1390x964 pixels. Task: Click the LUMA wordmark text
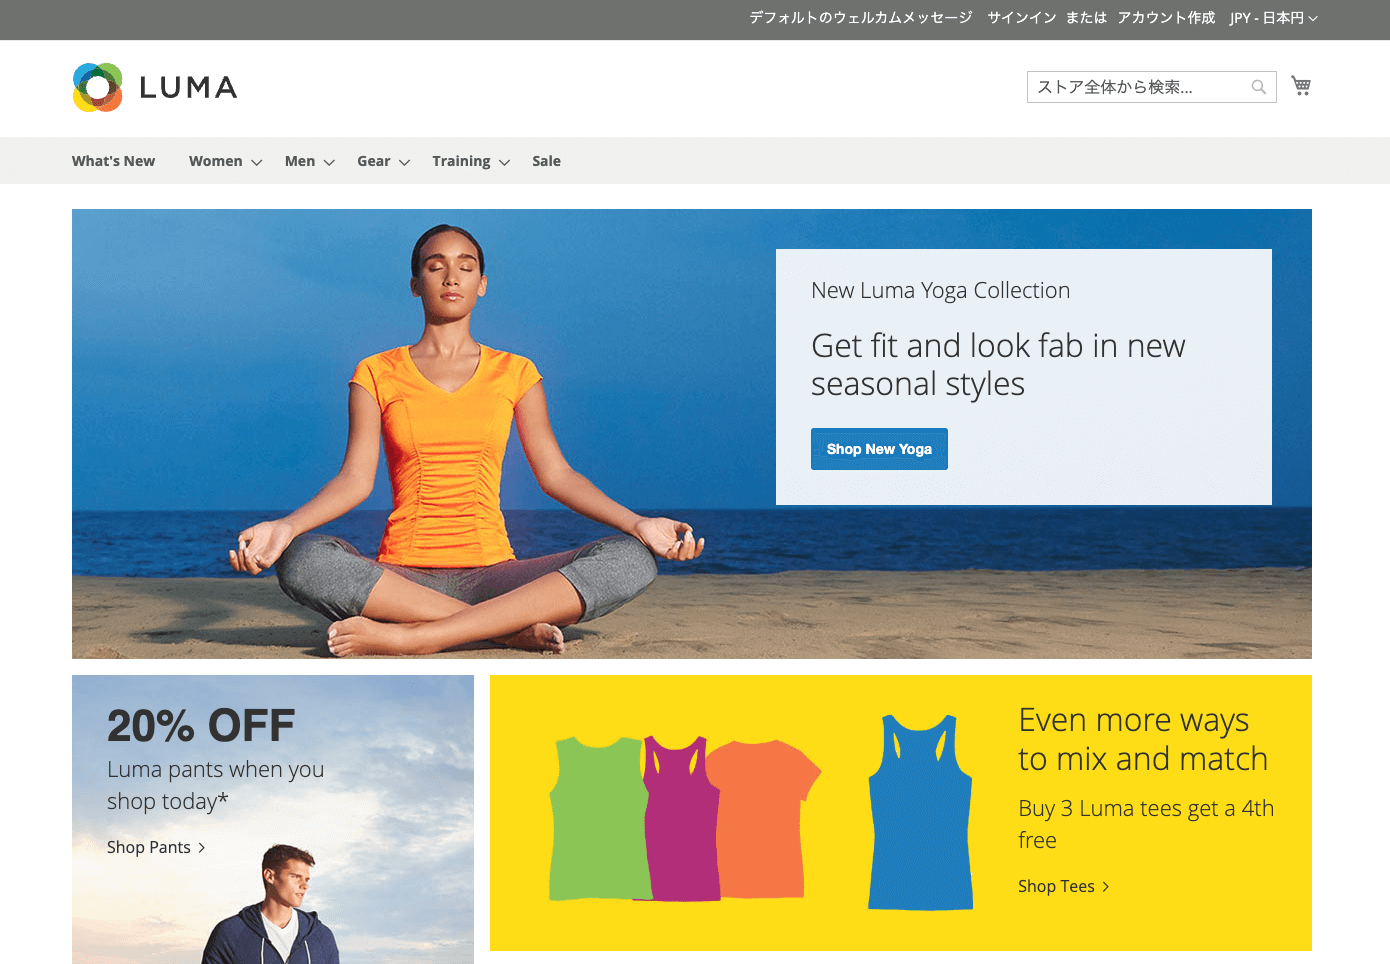click(x=188, y=88)
